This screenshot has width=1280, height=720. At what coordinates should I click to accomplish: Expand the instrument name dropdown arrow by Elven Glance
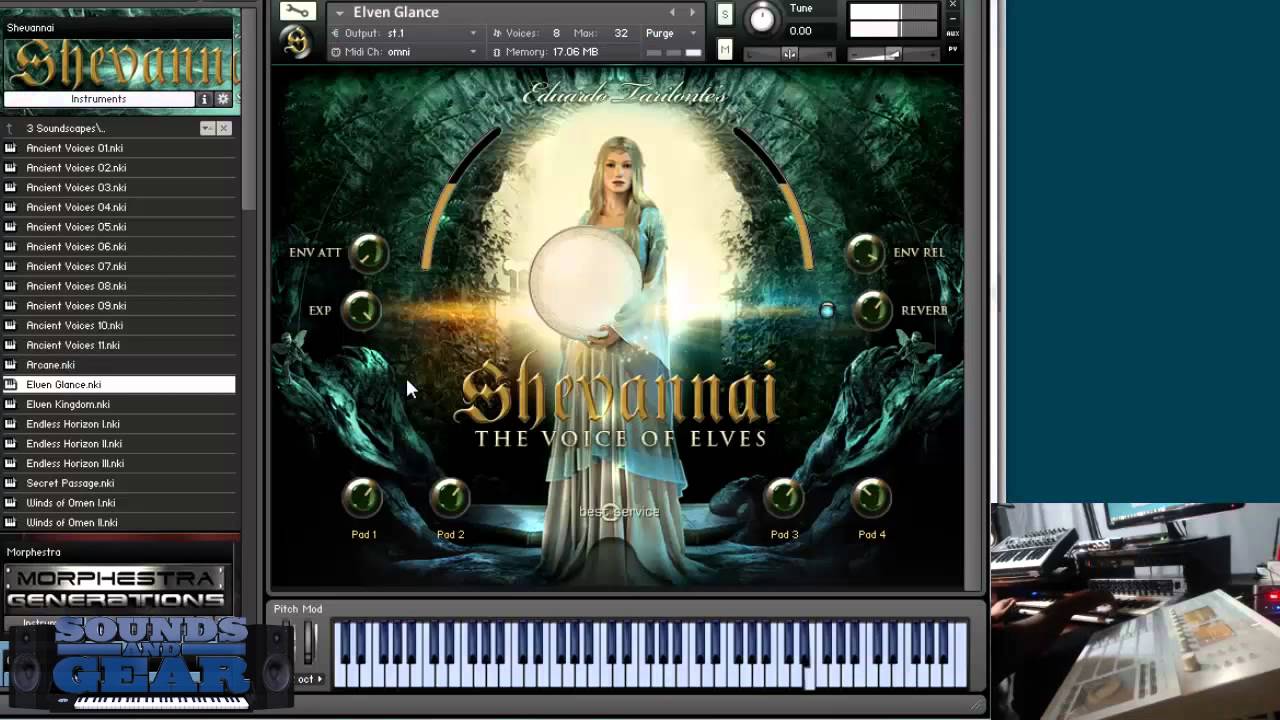coord(340,13)
